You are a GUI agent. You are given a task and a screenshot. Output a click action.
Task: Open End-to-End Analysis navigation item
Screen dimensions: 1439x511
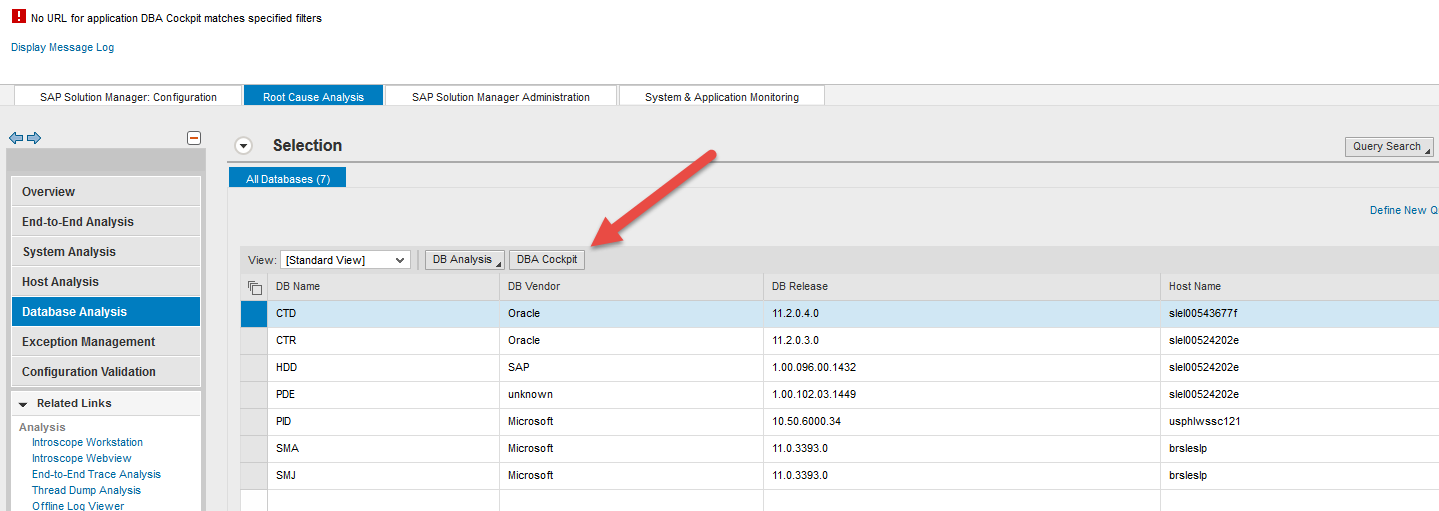pyautogui.click(x=106, y=222)
